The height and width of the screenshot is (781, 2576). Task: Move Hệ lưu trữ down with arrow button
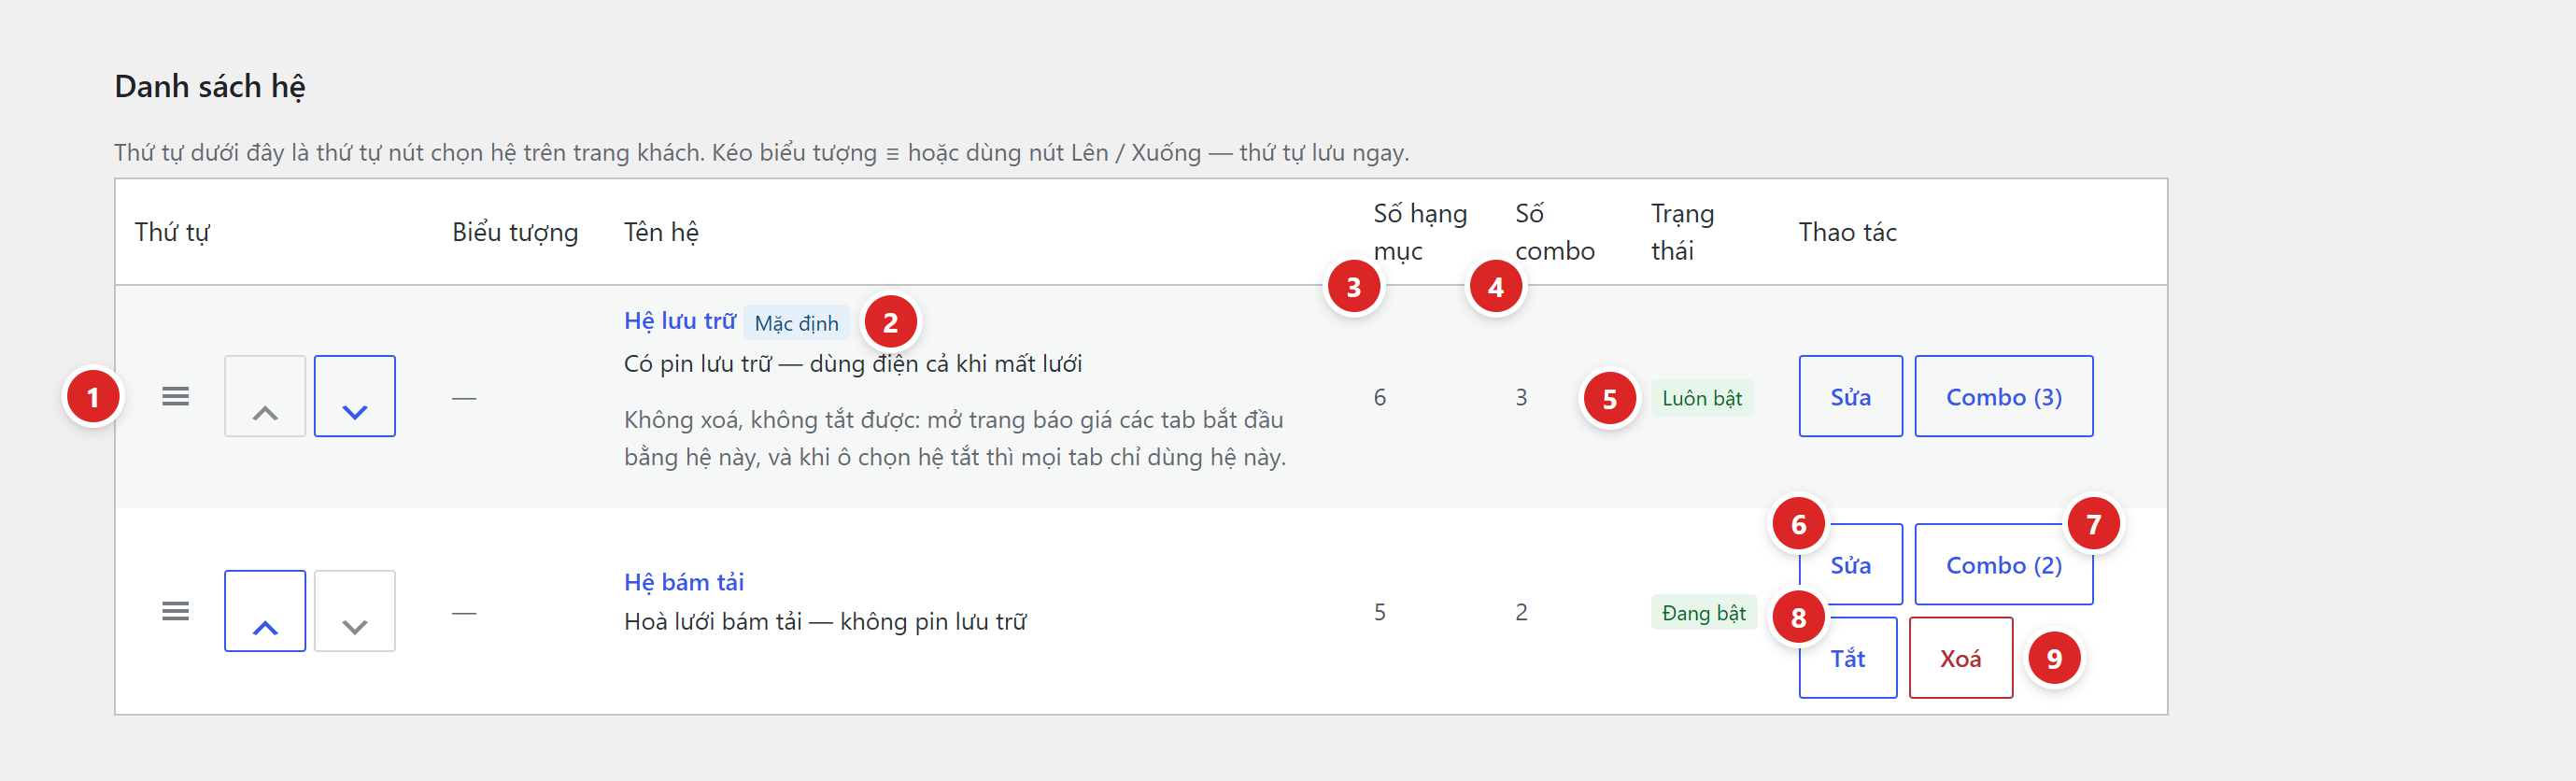point(355,396)
